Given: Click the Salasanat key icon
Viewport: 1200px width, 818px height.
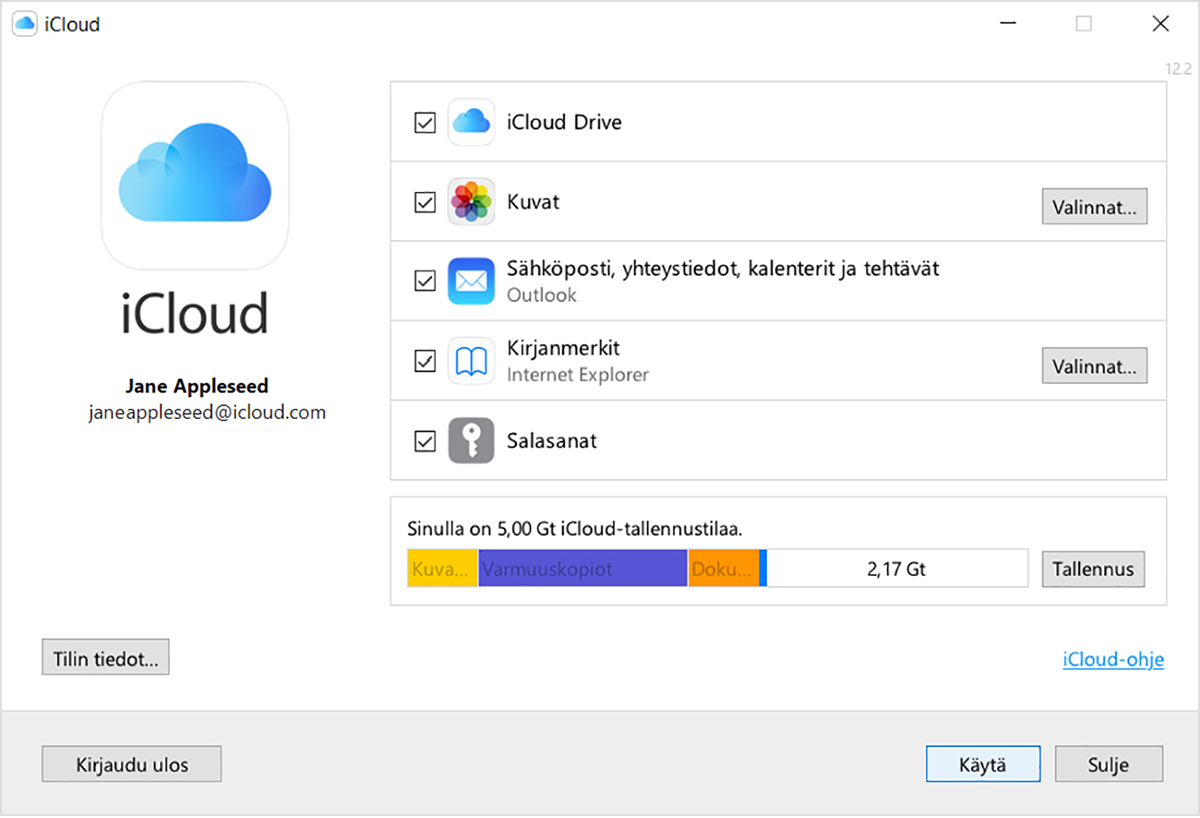Looking at the screenshot, I should click(x=471, y=440).
